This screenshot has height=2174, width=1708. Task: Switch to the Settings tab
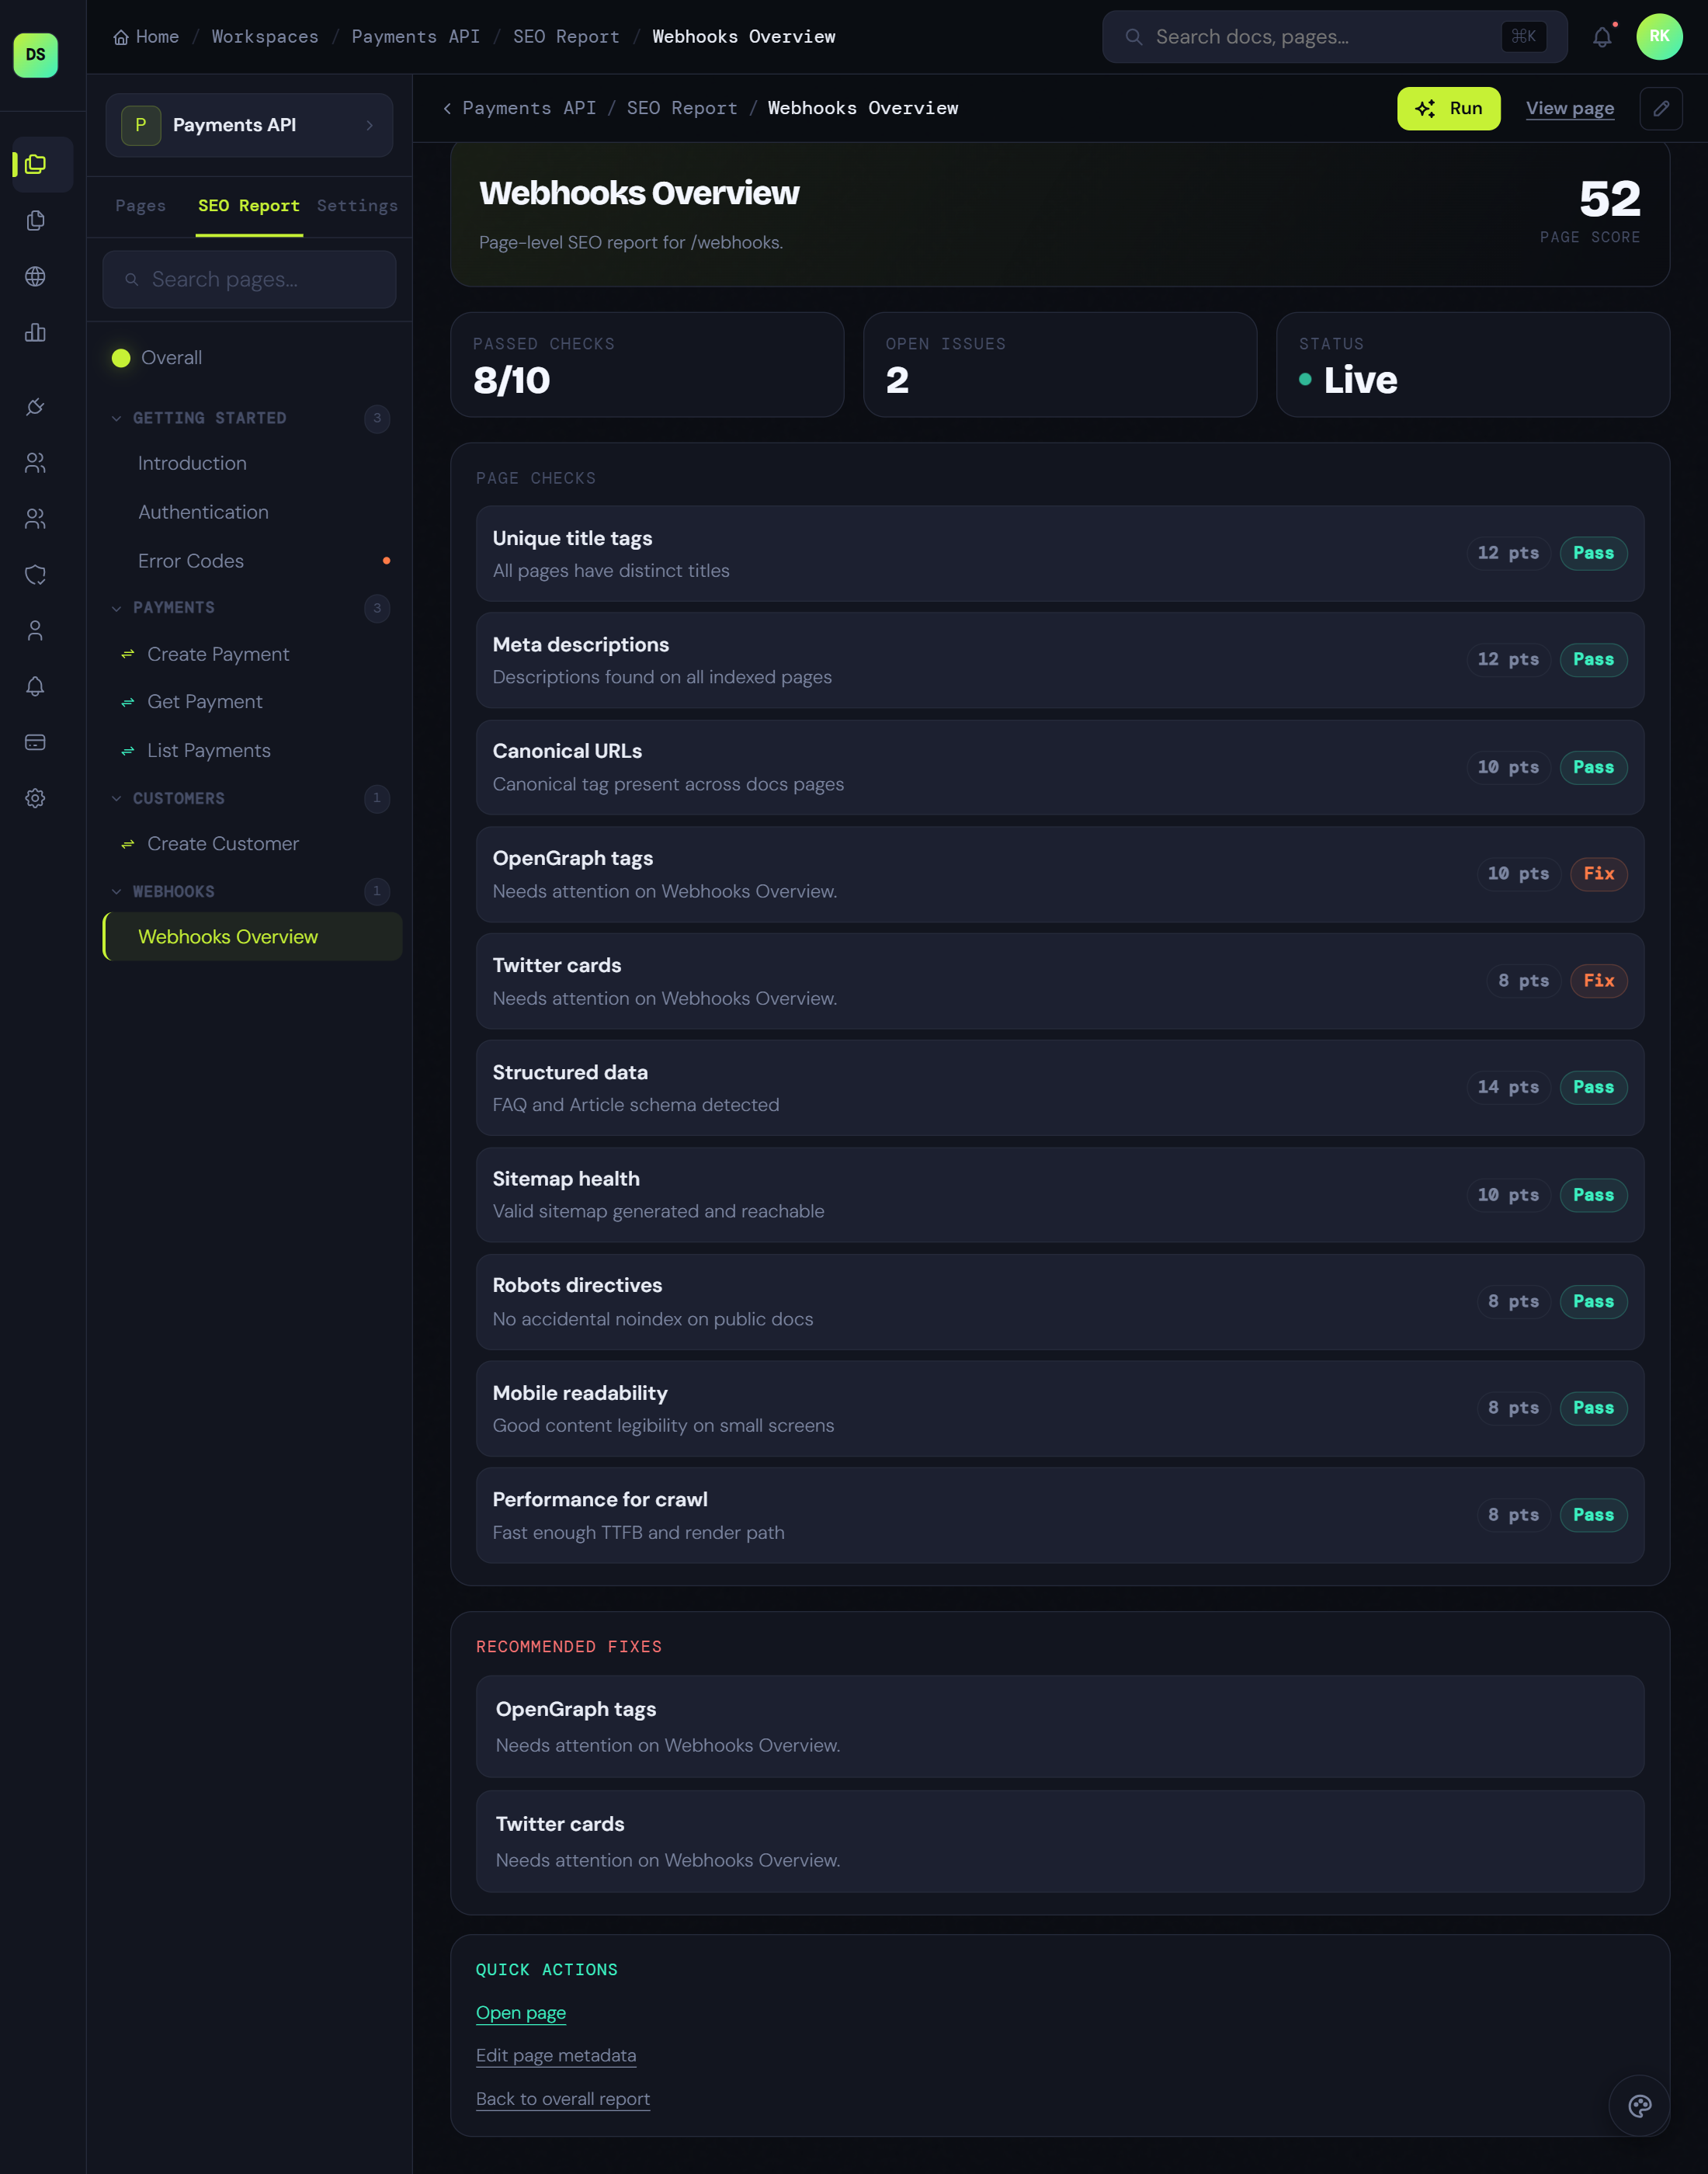tap(357, 206)
